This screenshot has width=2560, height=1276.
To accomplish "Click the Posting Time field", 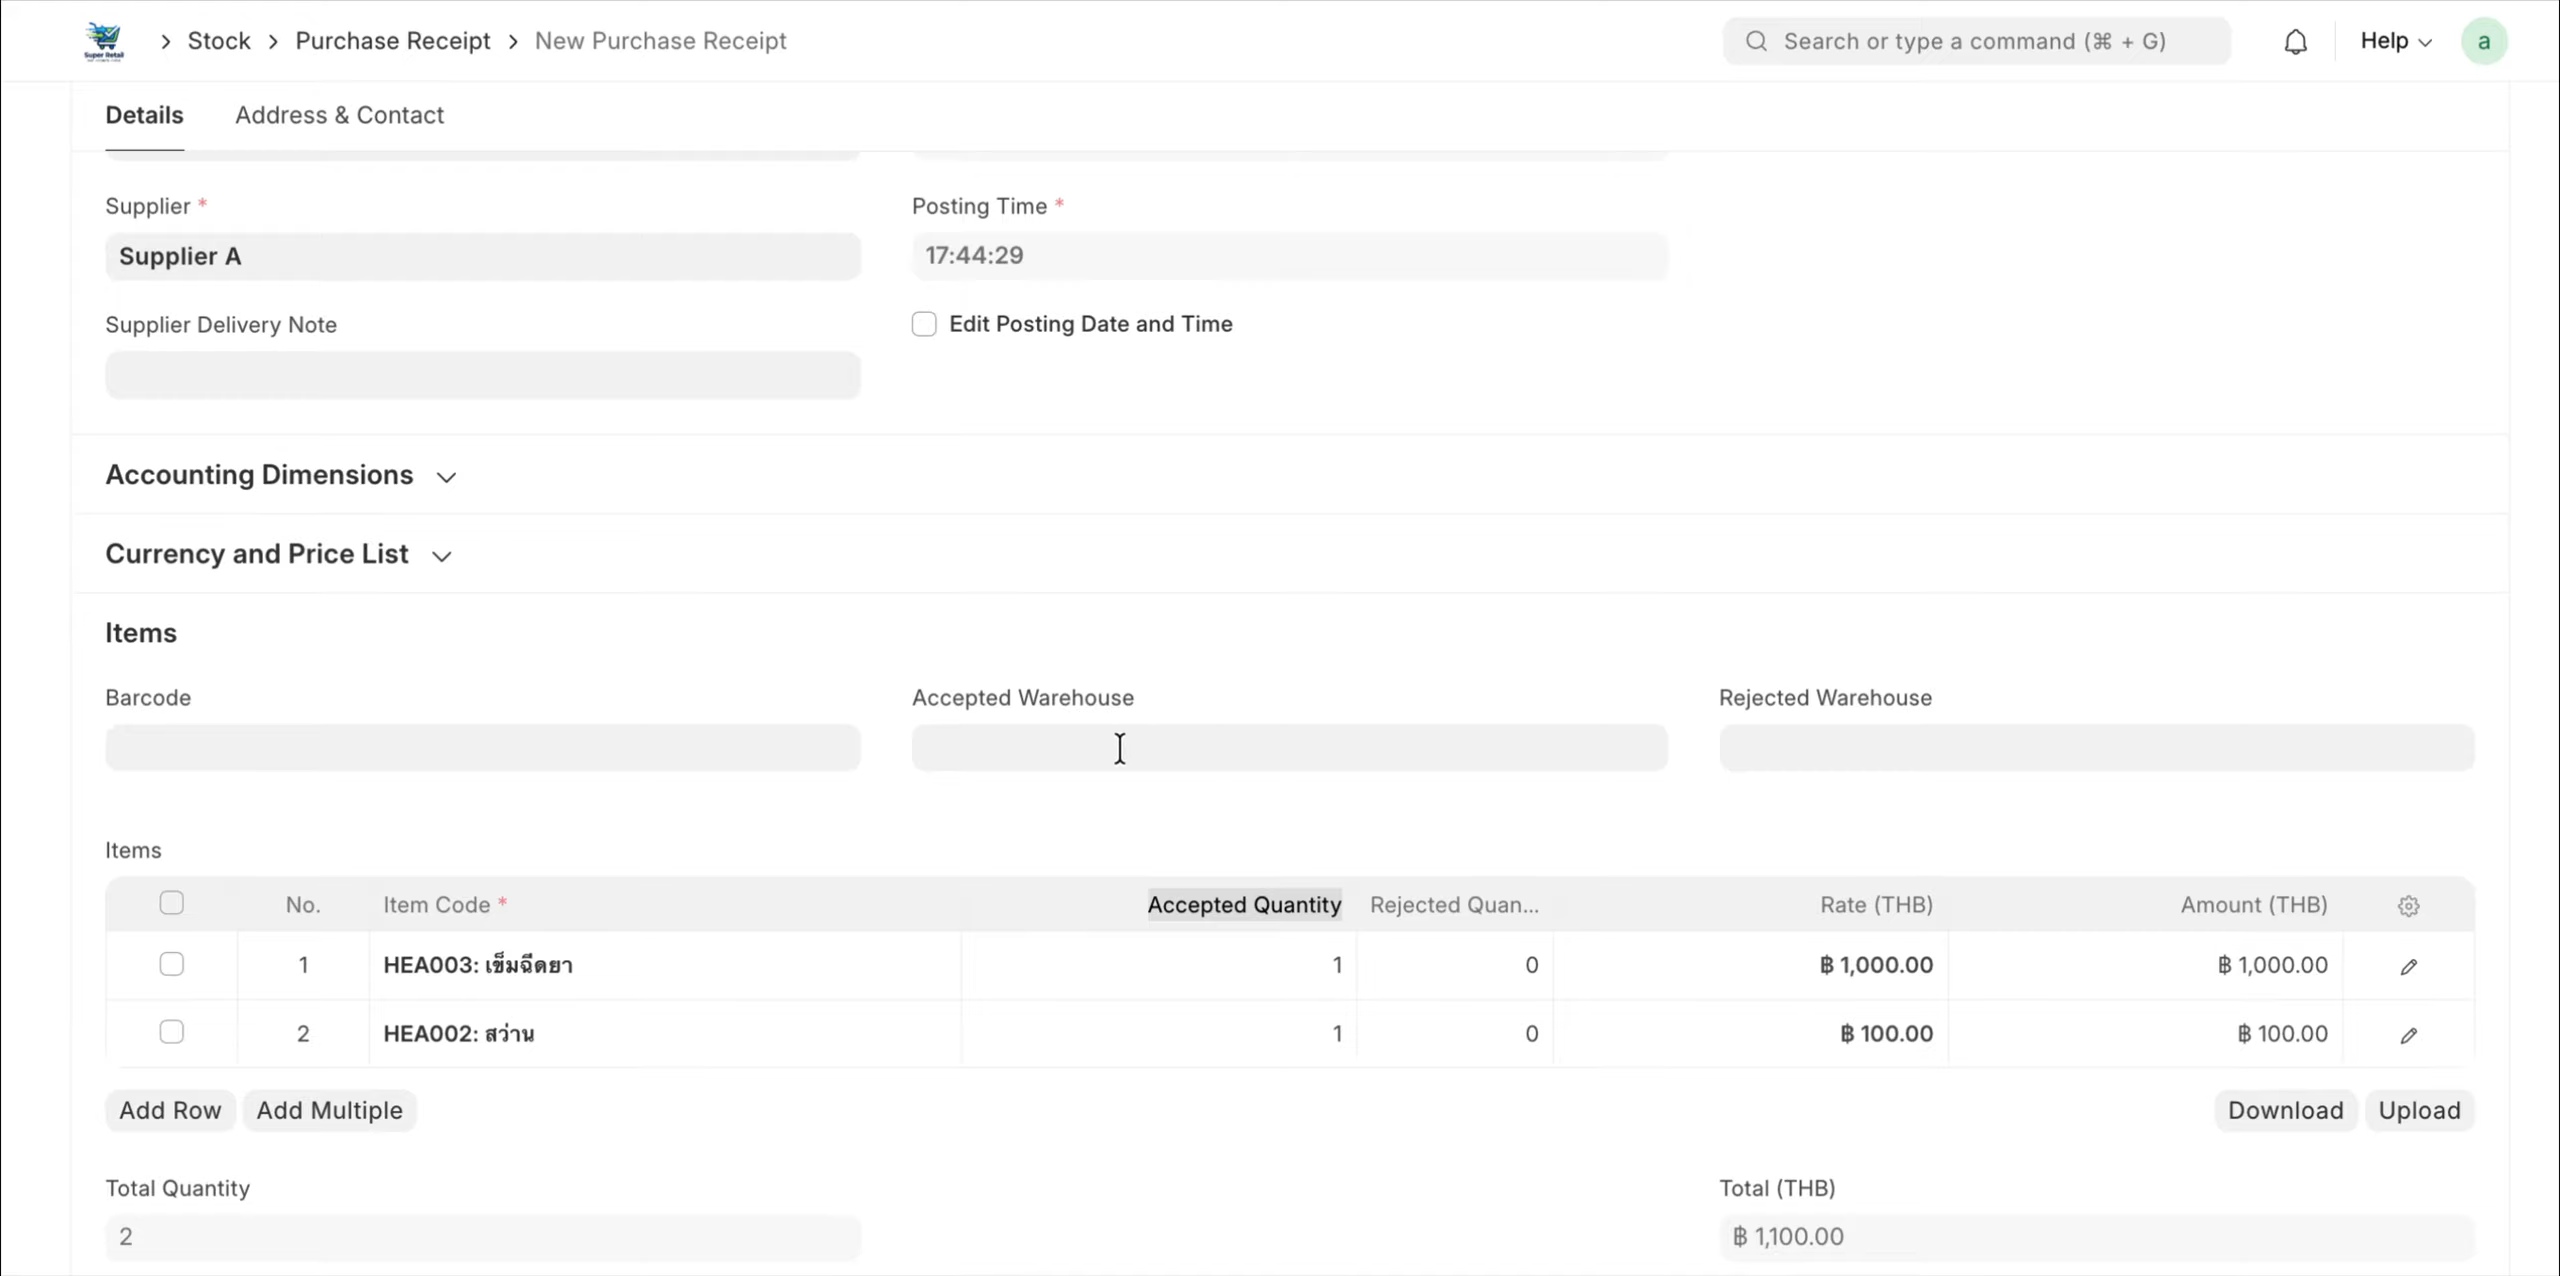I will [x=1289, y=256].
